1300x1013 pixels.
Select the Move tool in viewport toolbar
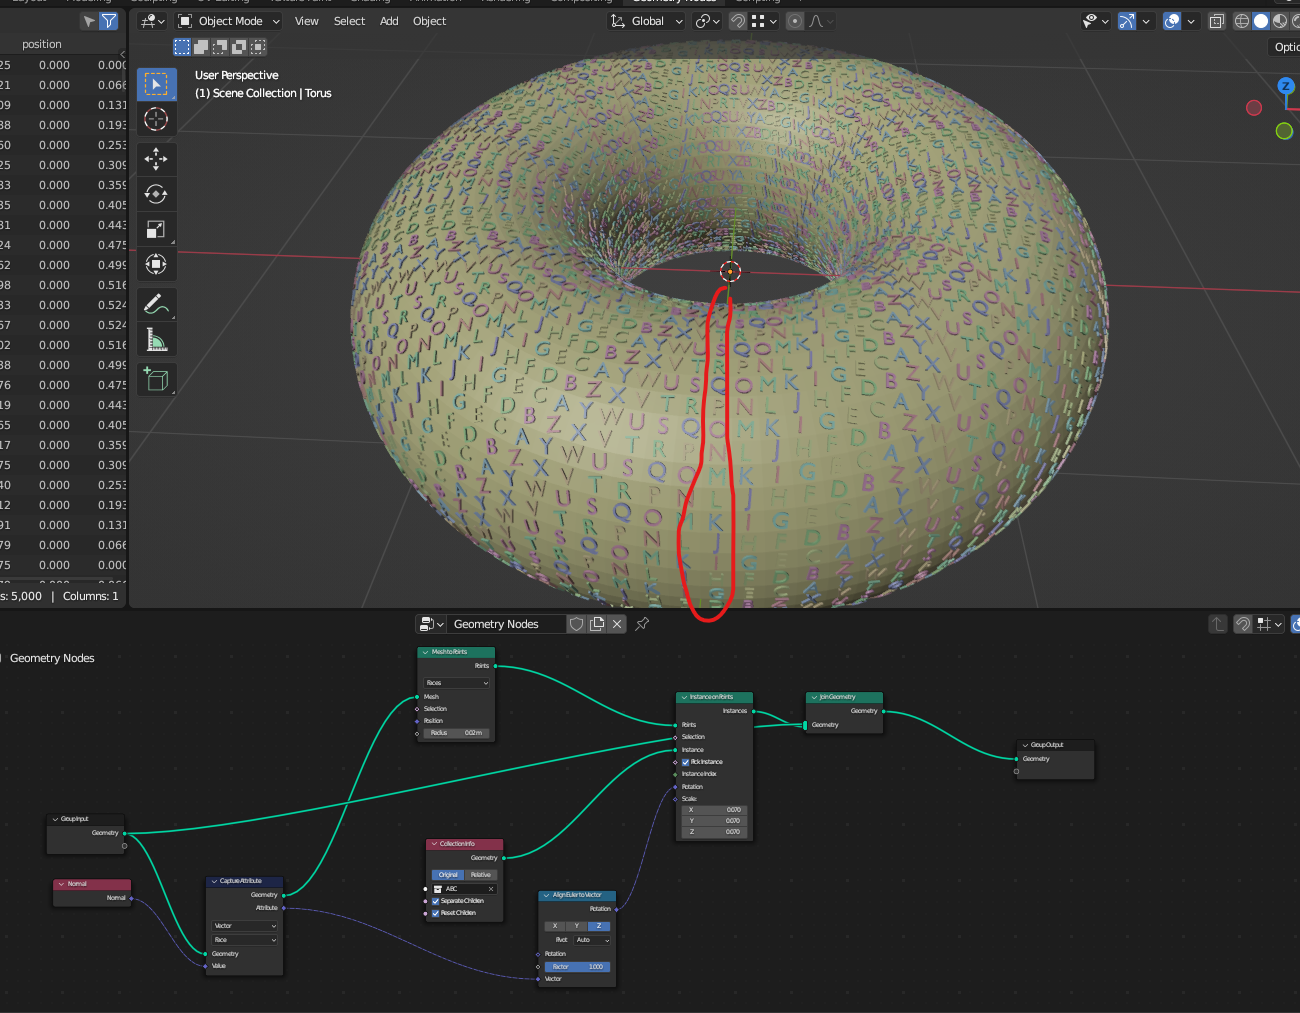point(156,158)
